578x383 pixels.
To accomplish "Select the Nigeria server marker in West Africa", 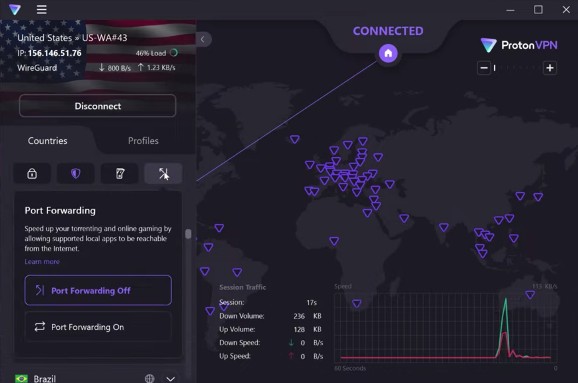I will pyautogui.click(x=334, y=241).
